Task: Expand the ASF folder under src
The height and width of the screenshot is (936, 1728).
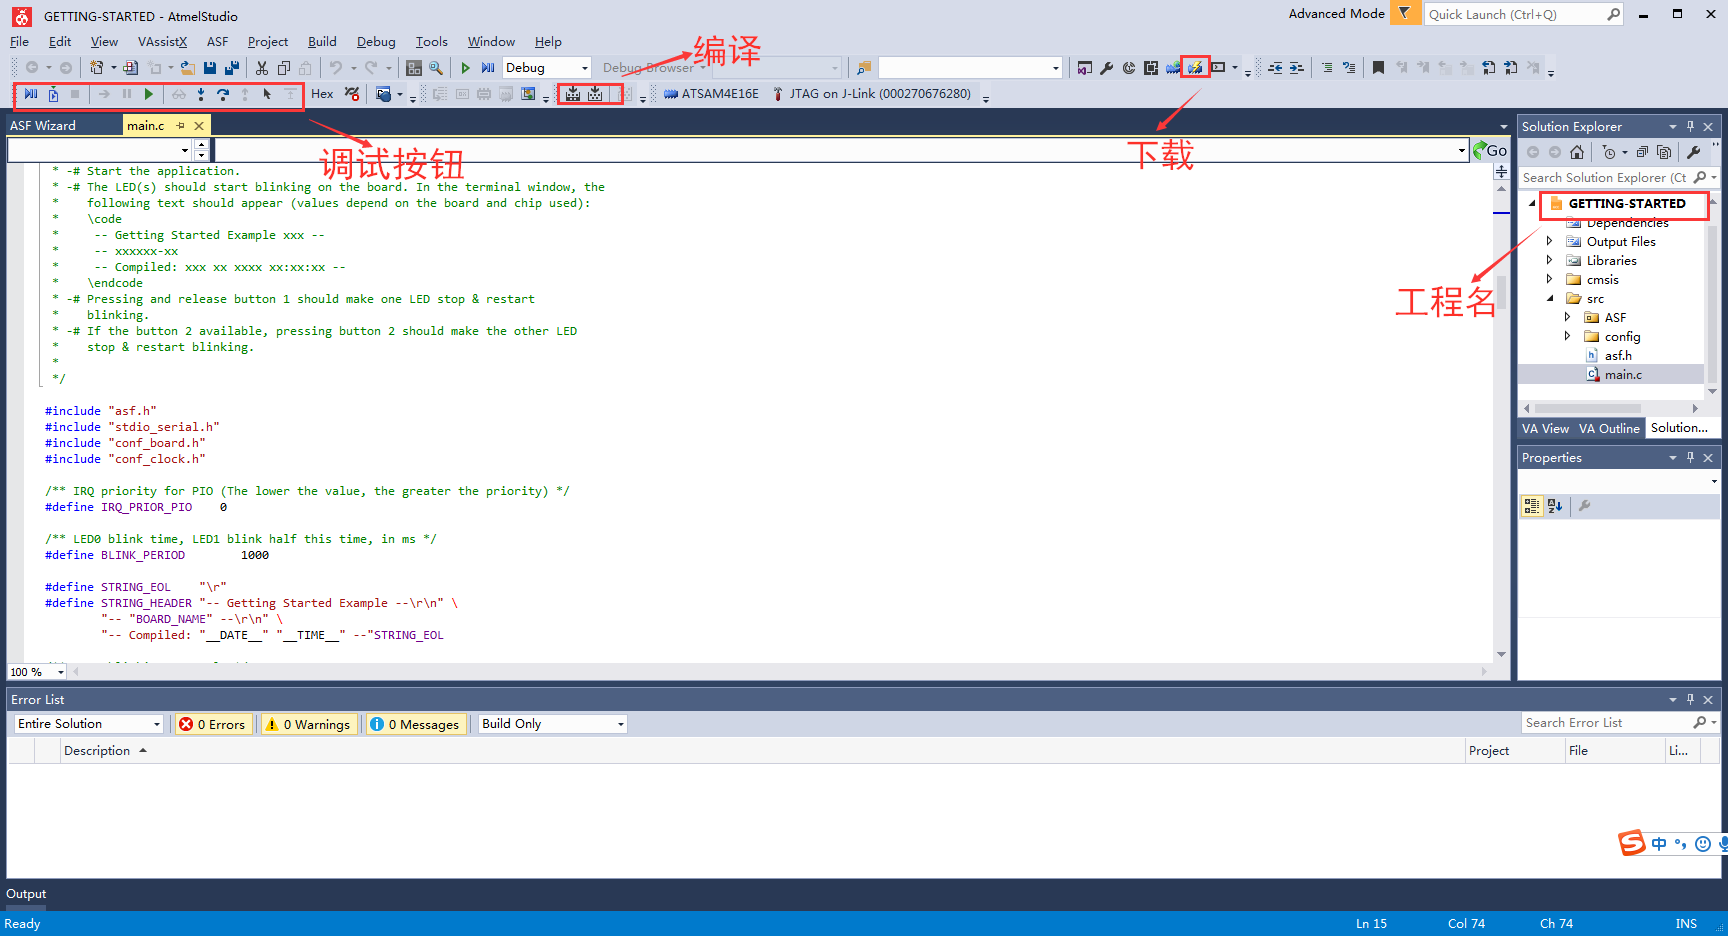Action: pos(1568,318)
